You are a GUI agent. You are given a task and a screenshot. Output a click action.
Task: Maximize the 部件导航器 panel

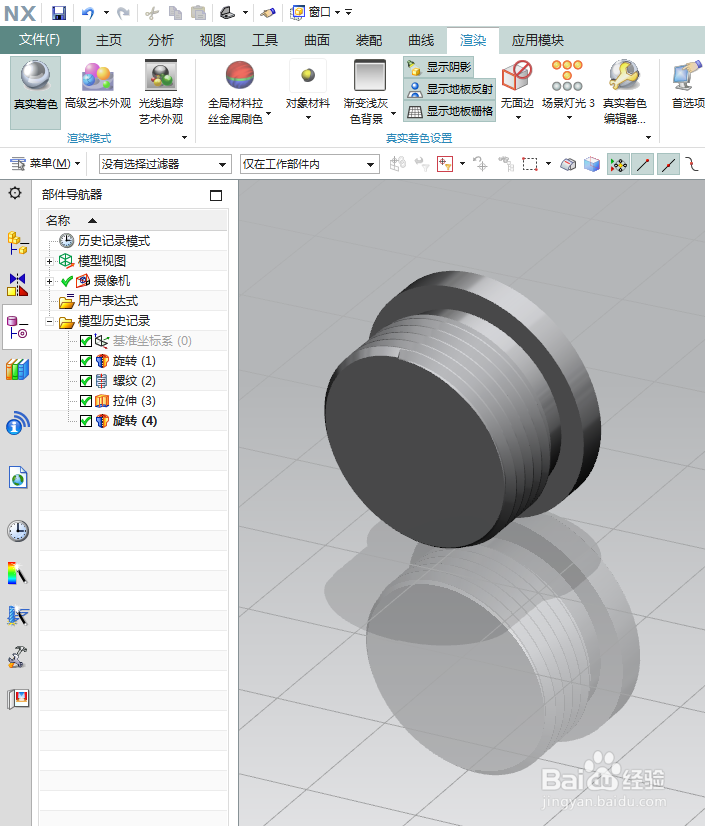click(216, 195)
